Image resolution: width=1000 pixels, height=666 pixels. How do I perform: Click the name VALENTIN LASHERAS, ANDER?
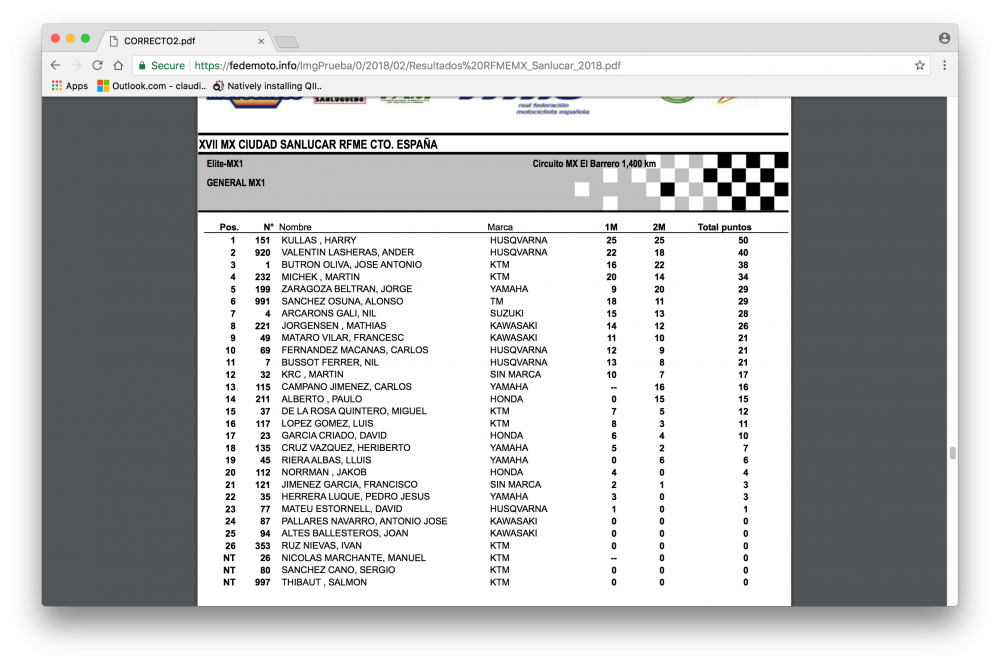tap(348, 253)
